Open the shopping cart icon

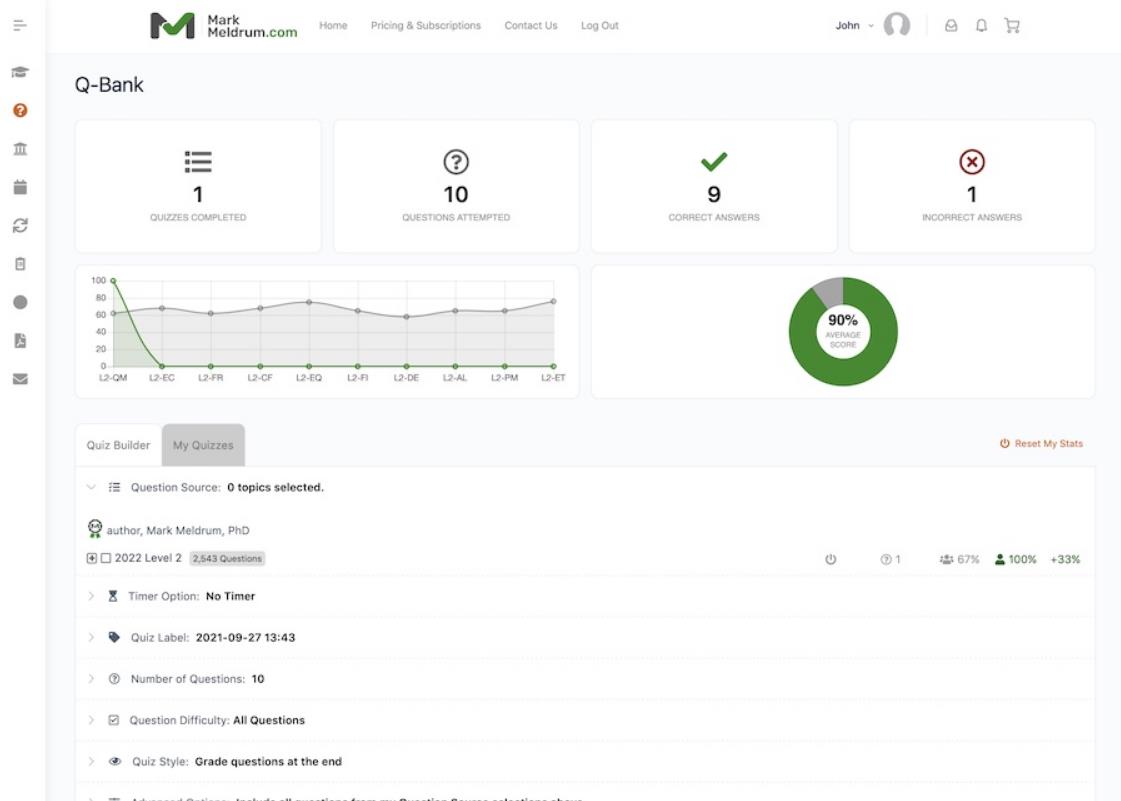tap(1012, 26)
